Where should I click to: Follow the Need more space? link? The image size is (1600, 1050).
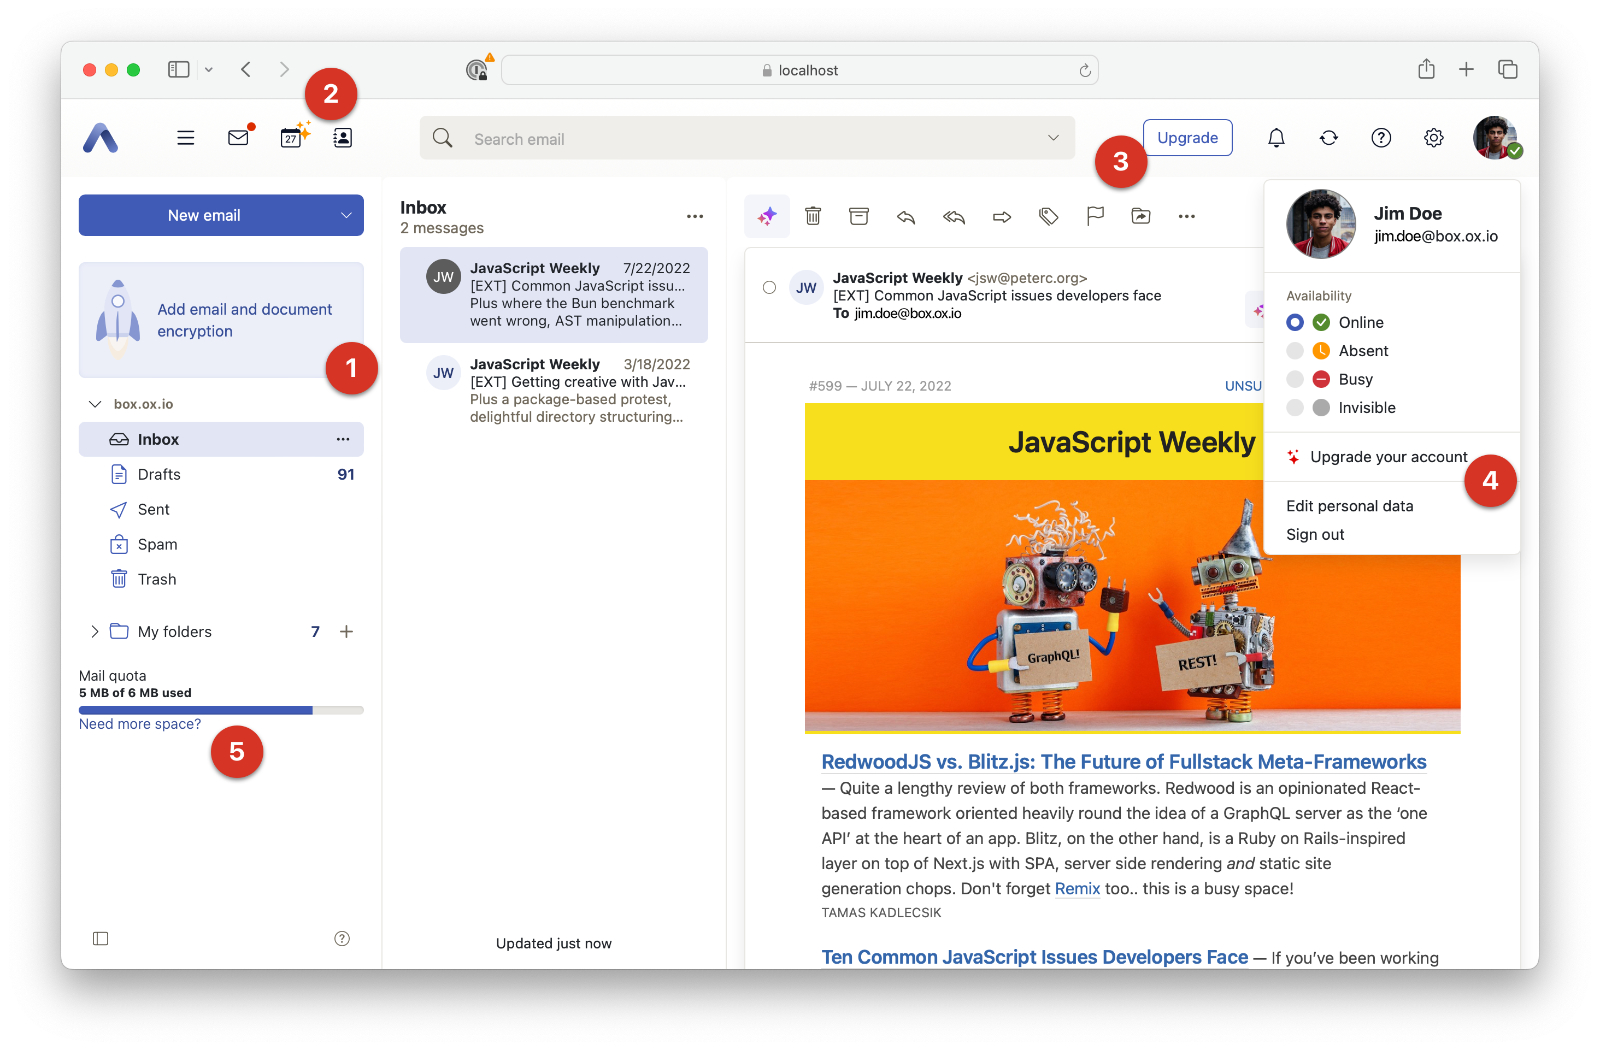pyautogui.click(x=140, y=724)
